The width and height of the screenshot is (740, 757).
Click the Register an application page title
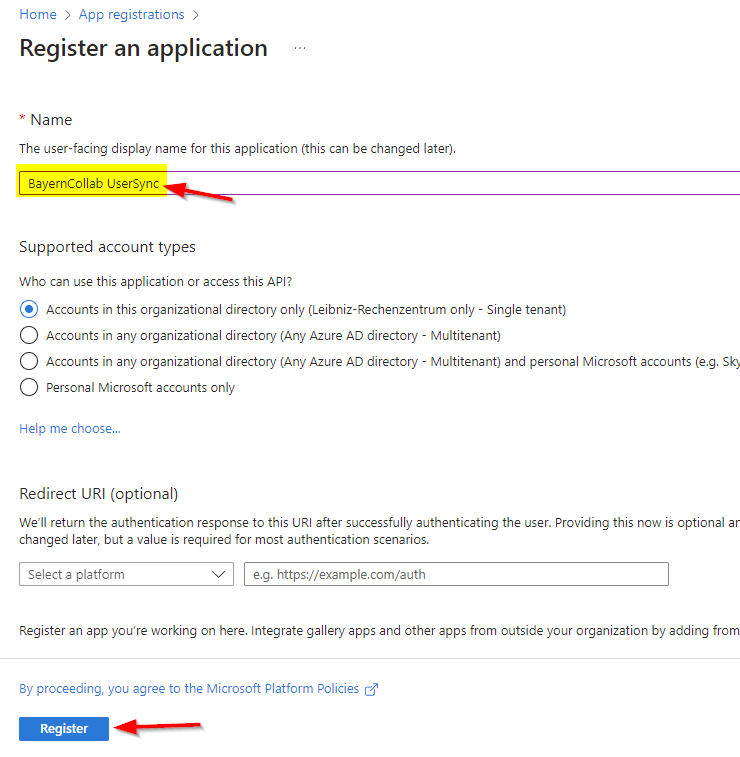pos(144,48)
